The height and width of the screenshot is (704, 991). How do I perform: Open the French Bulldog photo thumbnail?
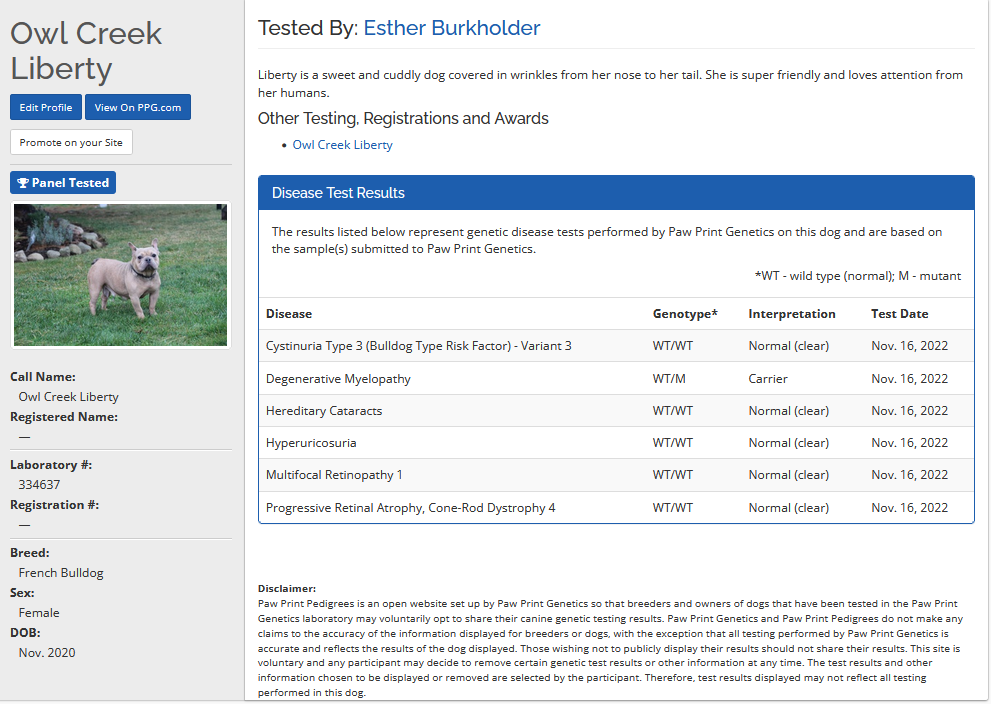click(x=120, y=275)
